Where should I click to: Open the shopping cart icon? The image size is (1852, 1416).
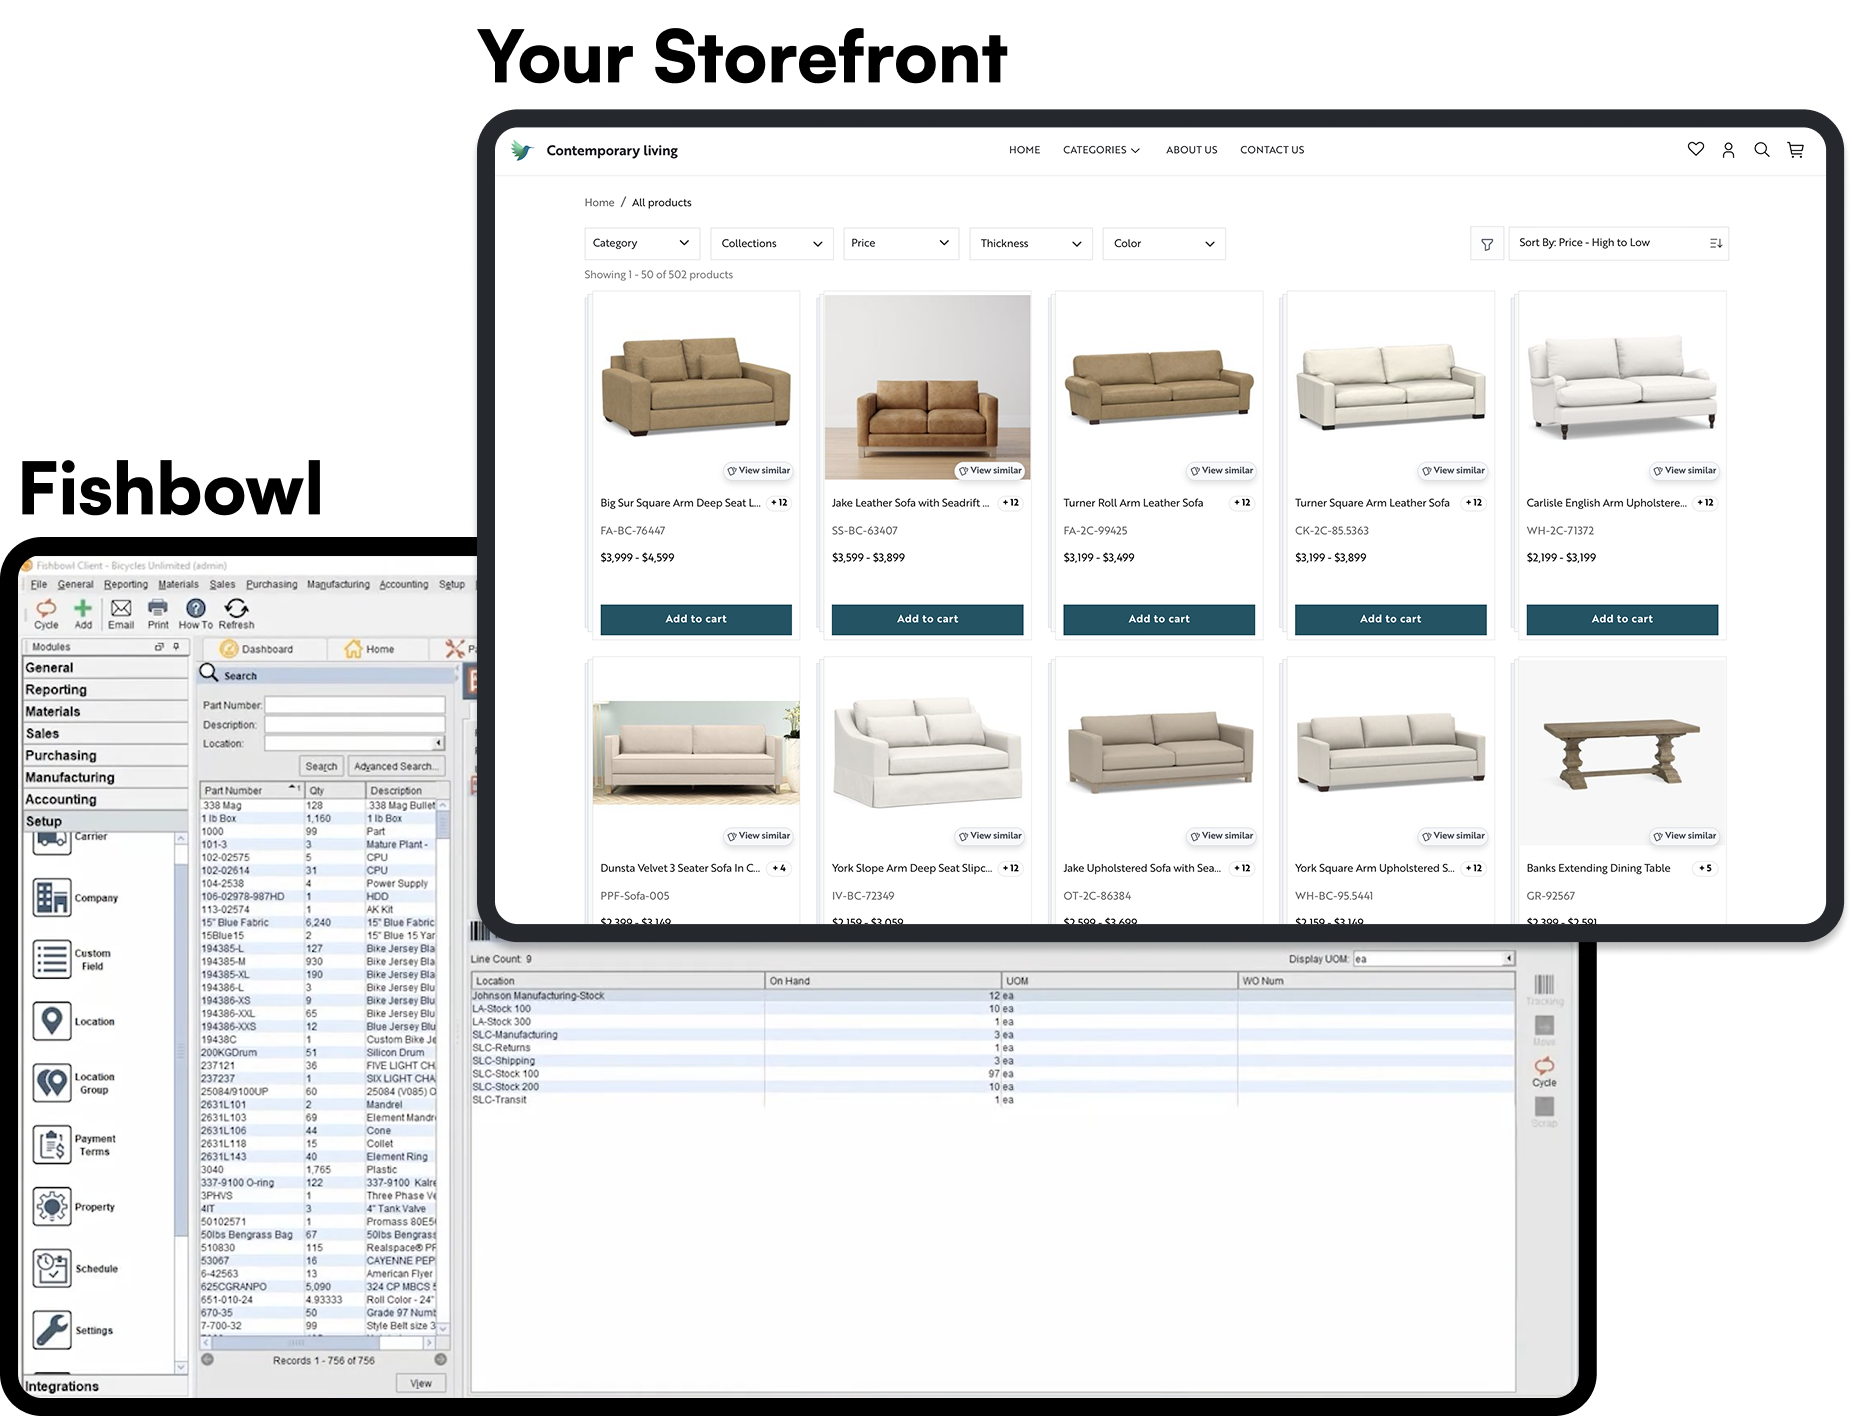tap(1796, 150)
